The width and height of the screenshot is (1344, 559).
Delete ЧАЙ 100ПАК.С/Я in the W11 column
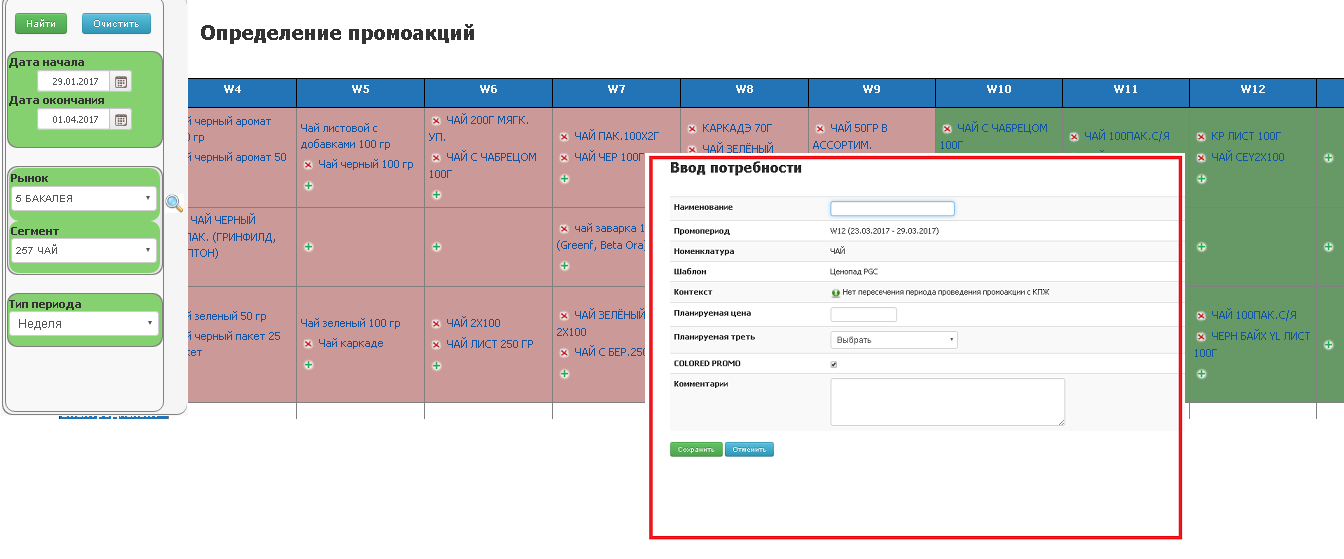pos(1074,136)
